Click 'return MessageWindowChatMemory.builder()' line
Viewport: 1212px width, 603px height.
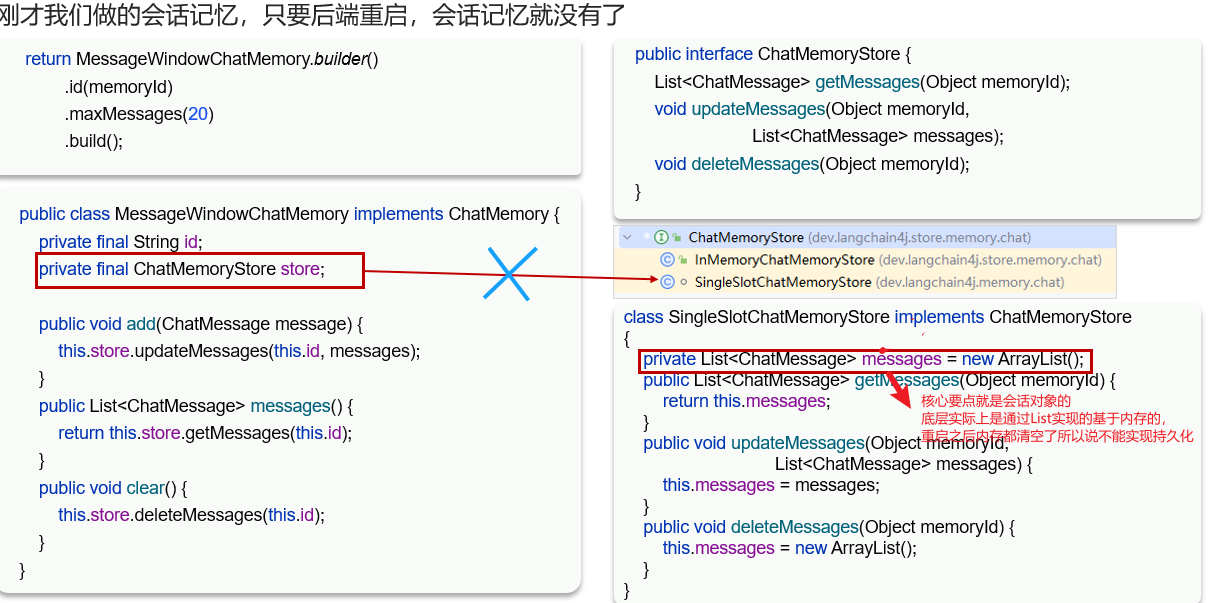(202, 59)
